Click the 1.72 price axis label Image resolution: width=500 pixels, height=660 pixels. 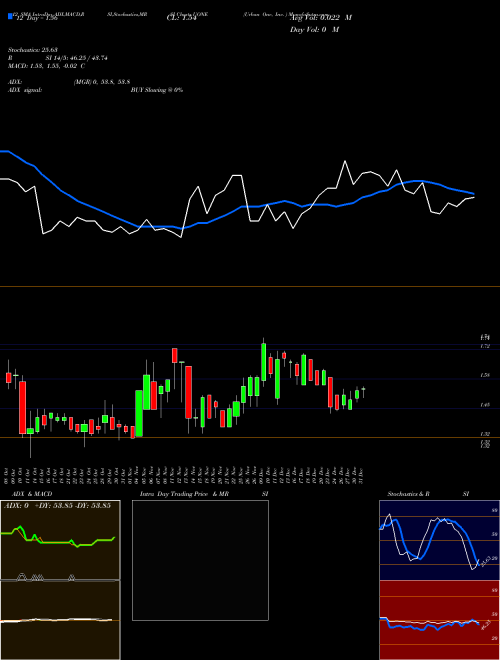485,346
